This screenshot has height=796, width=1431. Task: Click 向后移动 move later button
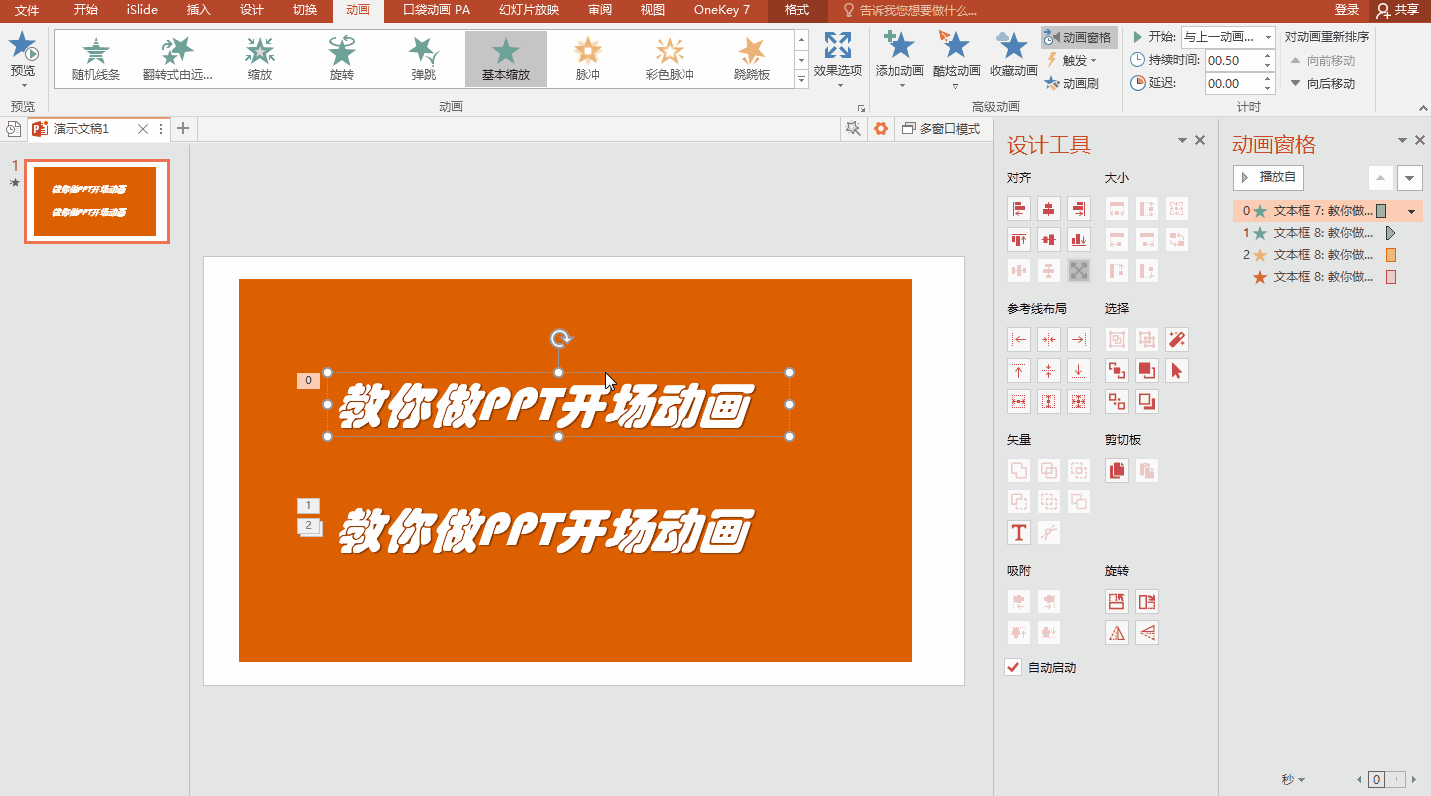(x=1322, y=84)
